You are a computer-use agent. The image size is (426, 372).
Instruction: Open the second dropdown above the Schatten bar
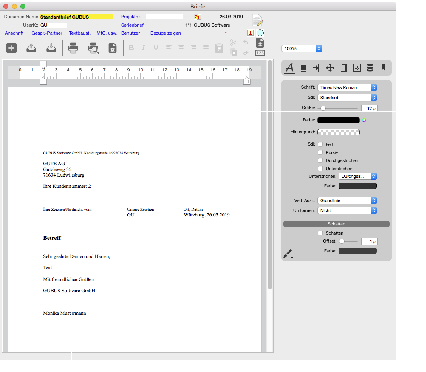click(x=347, y=210)
